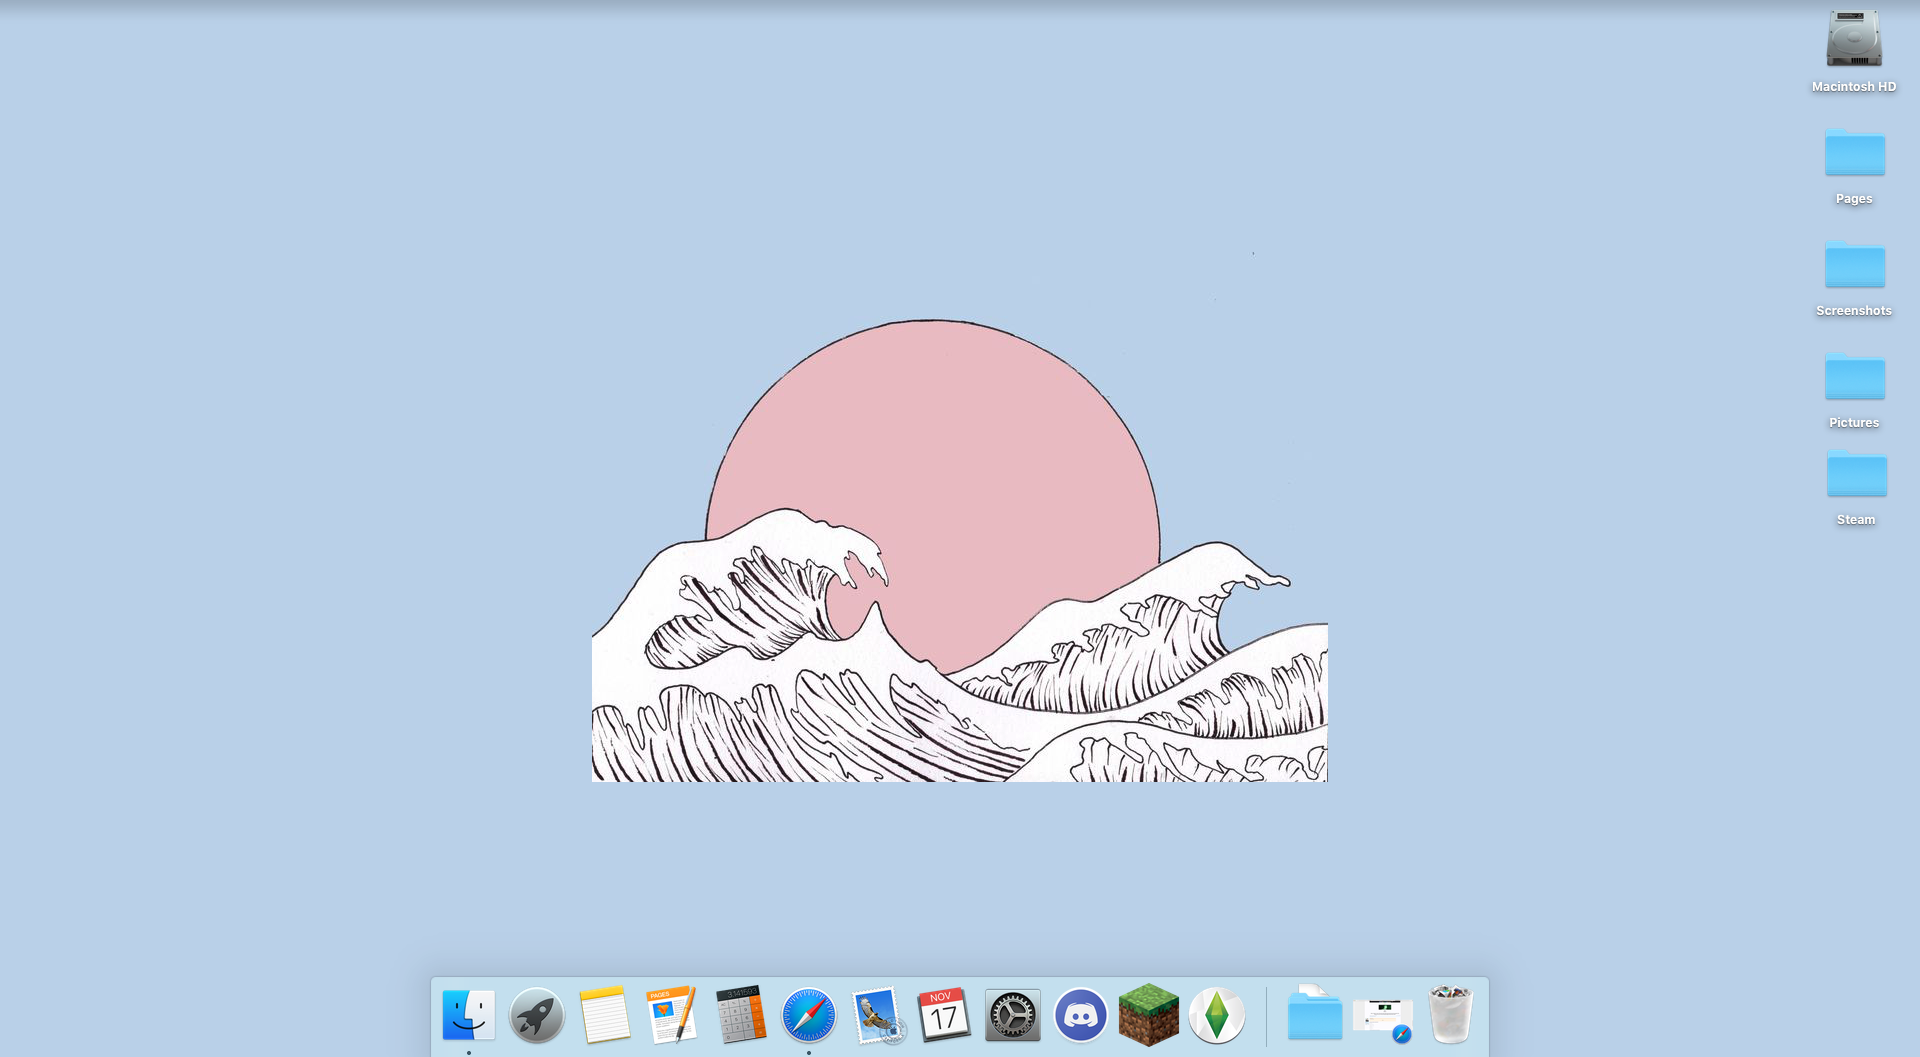Open the Notes app in Dock
Viewport: 1920px width, 1057px height.
point(605,1015)
